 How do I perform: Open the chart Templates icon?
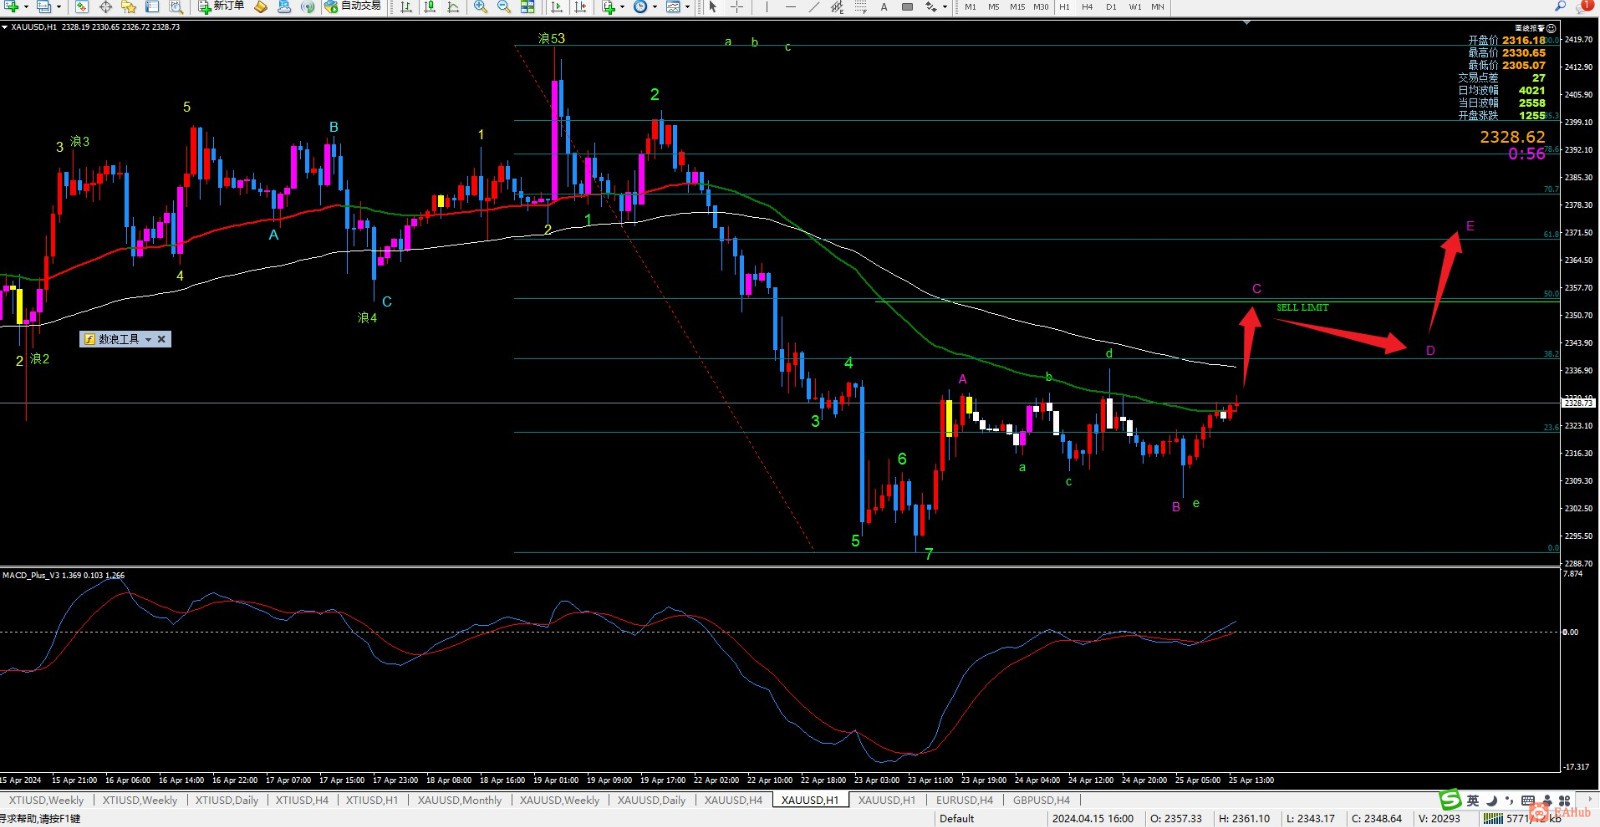(673, 7)
